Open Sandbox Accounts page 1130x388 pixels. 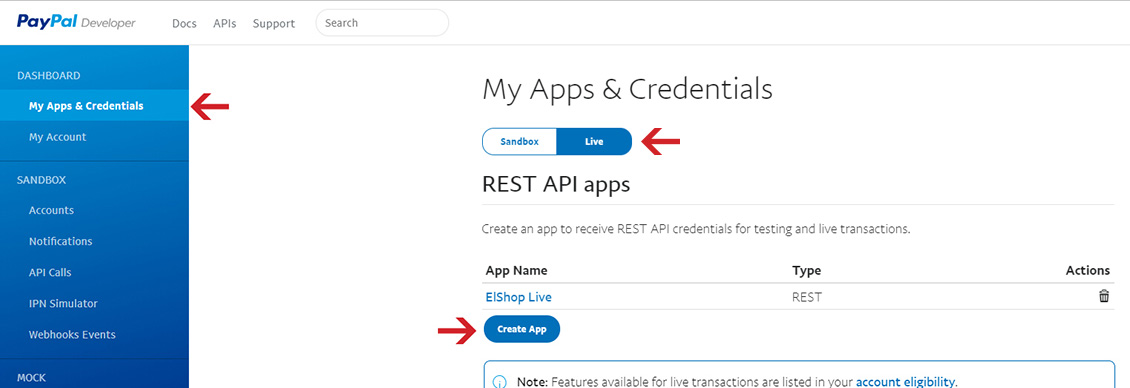pyautogui.click(x=94, y=210)
